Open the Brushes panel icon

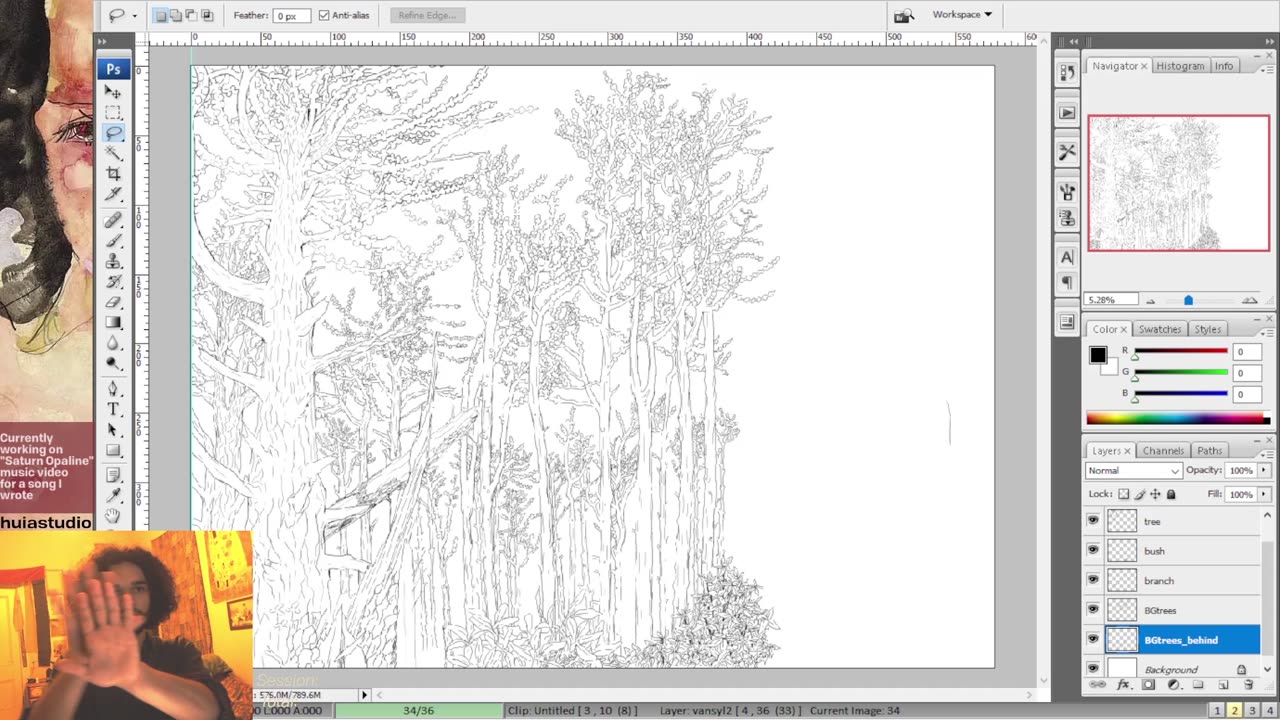(1067, 192)
